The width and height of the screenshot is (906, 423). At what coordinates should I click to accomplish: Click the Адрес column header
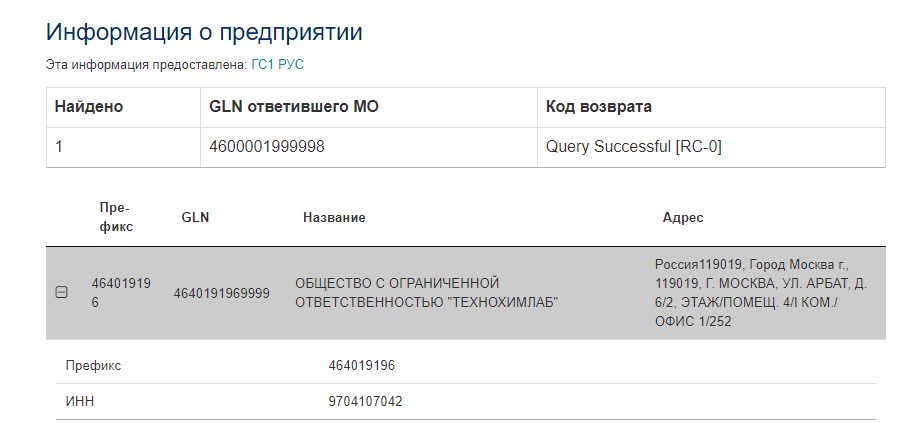coord(683,217)
